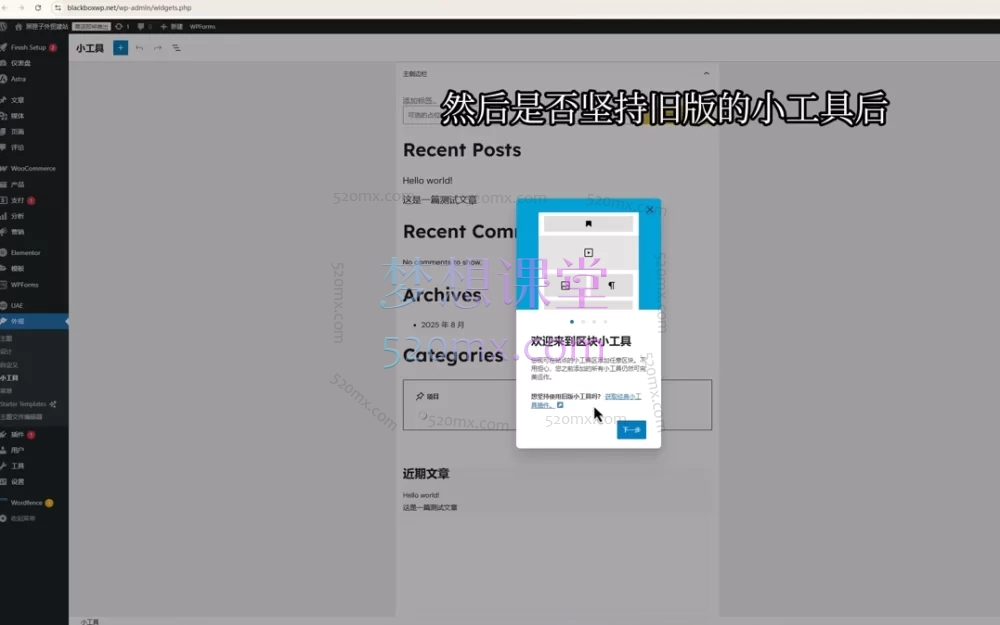The height and width of the screenshot is (625, 1000).
Task: Collapse the main sidebar widget area chevron
Action: coord(706,73)
